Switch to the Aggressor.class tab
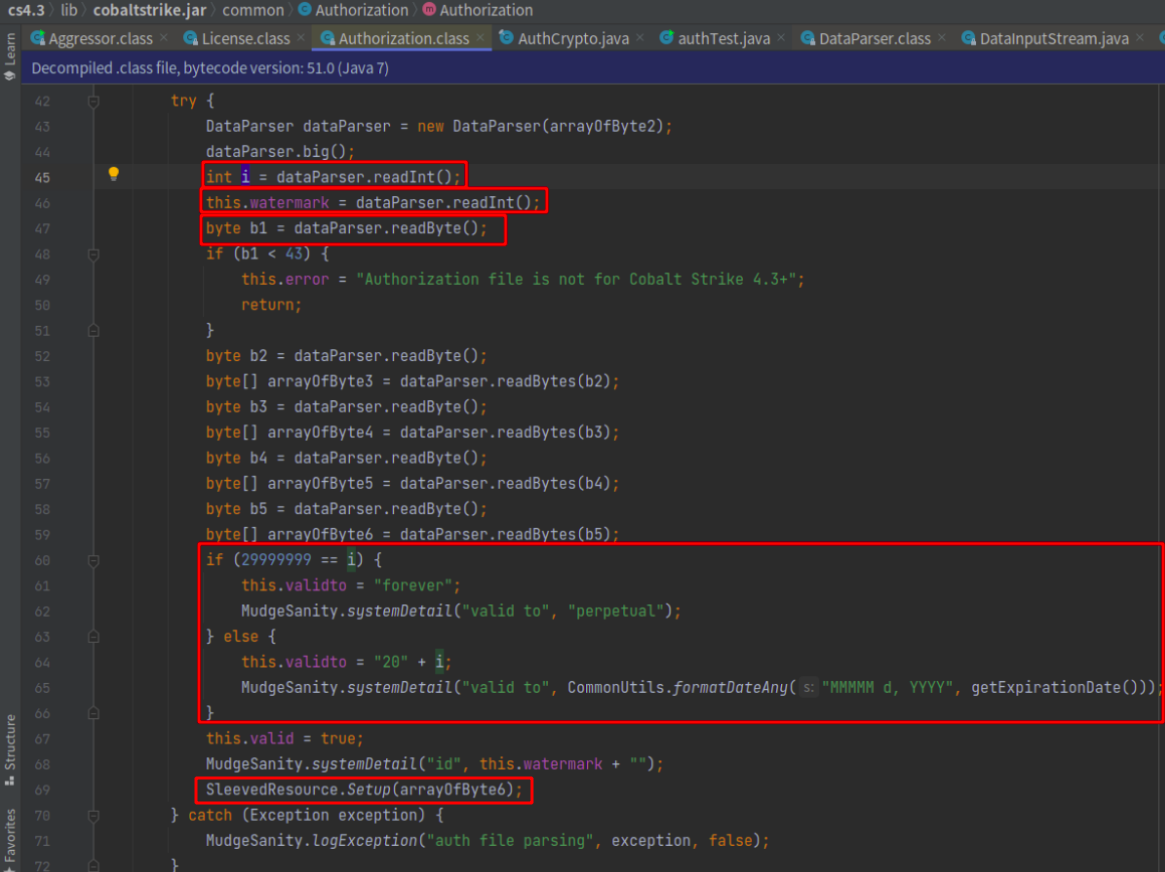1165x872 pixels. [x=100, y=39]
